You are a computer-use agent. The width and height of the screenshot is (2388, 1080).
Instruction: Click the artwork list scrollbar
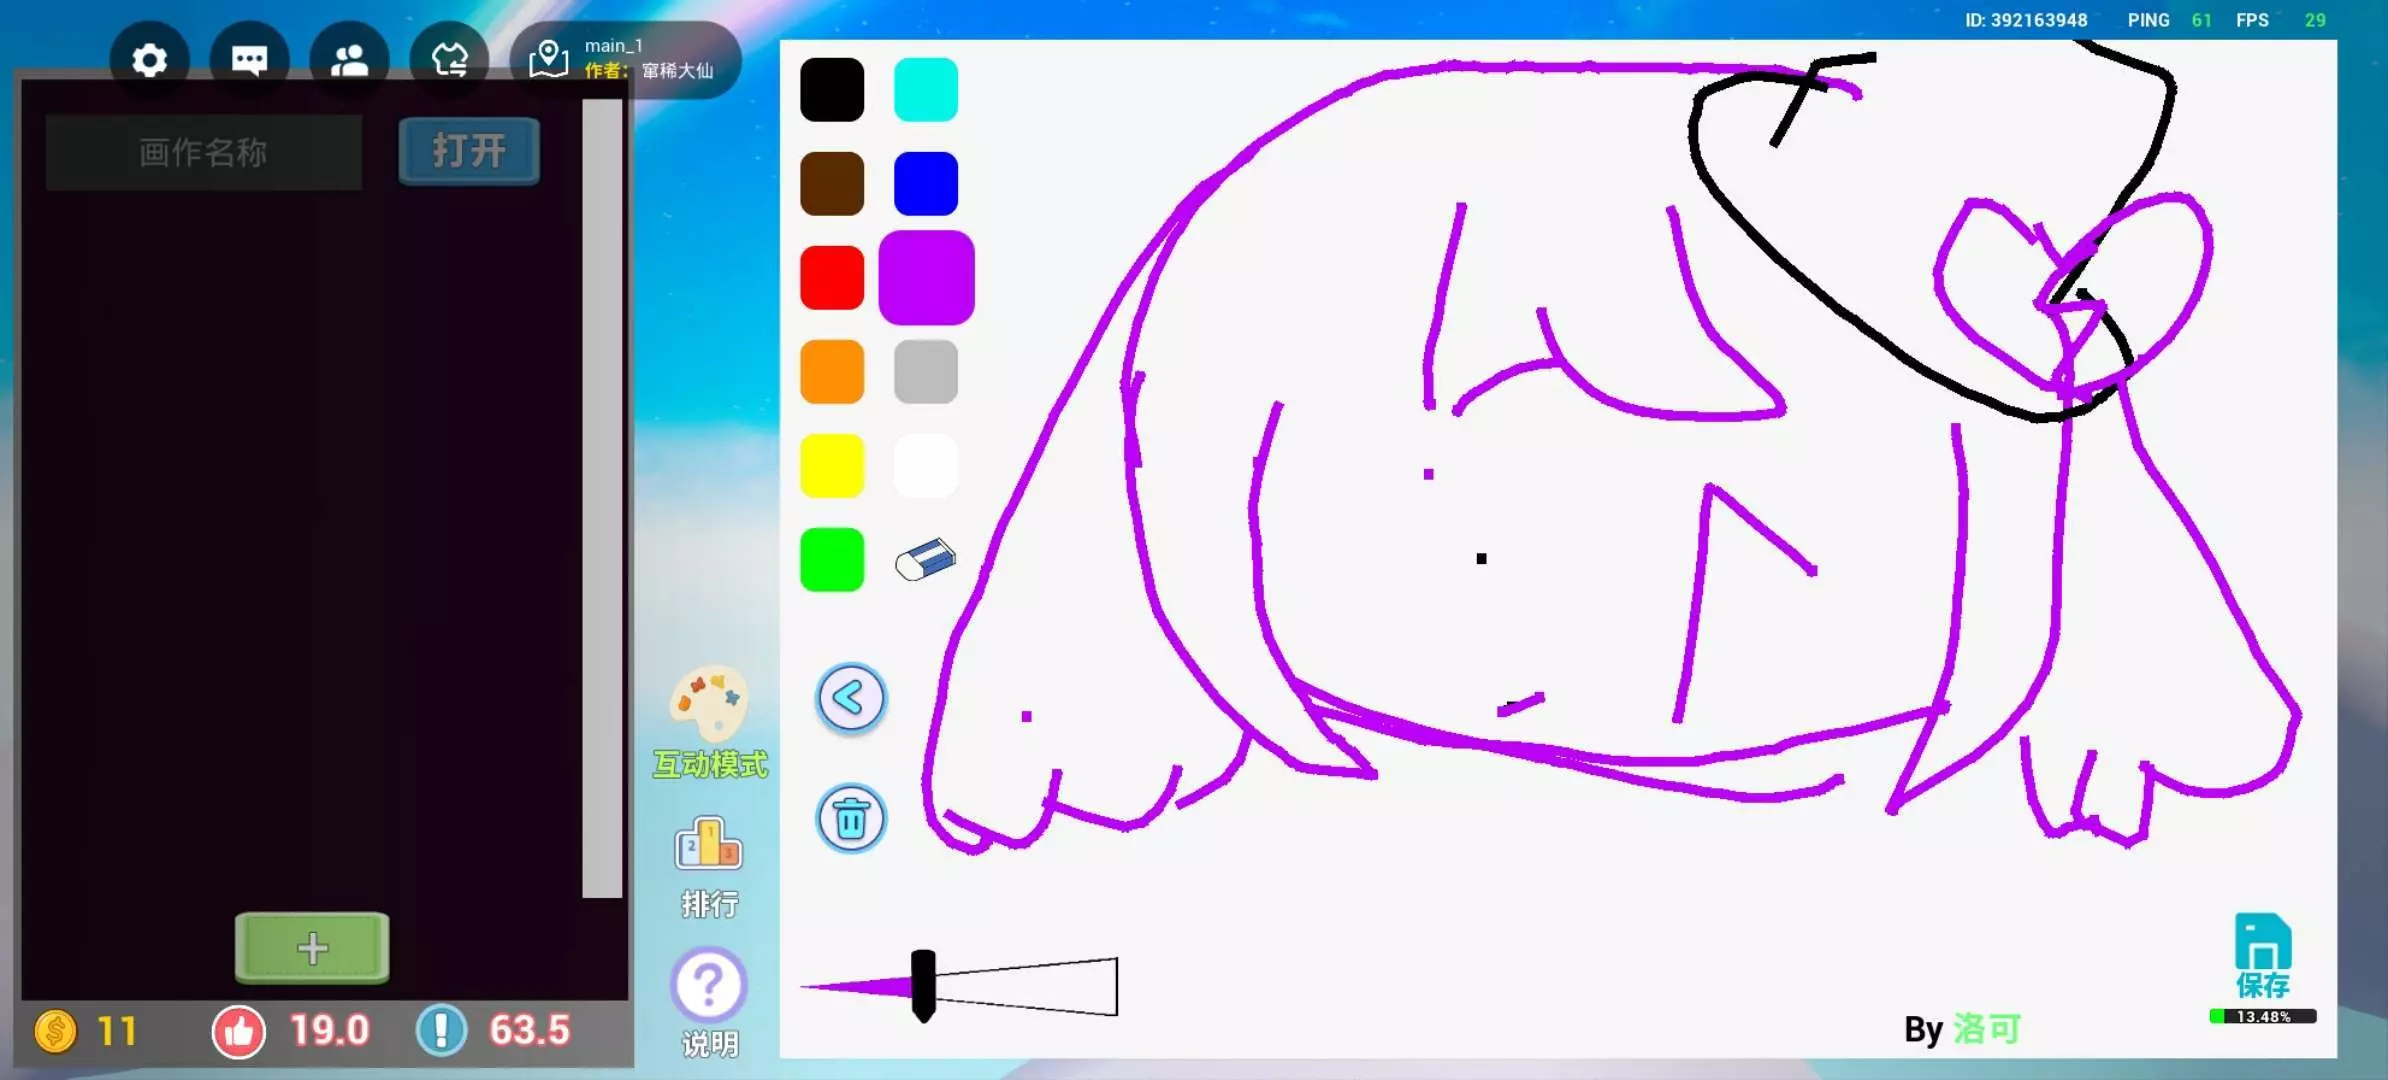[602, 497]
